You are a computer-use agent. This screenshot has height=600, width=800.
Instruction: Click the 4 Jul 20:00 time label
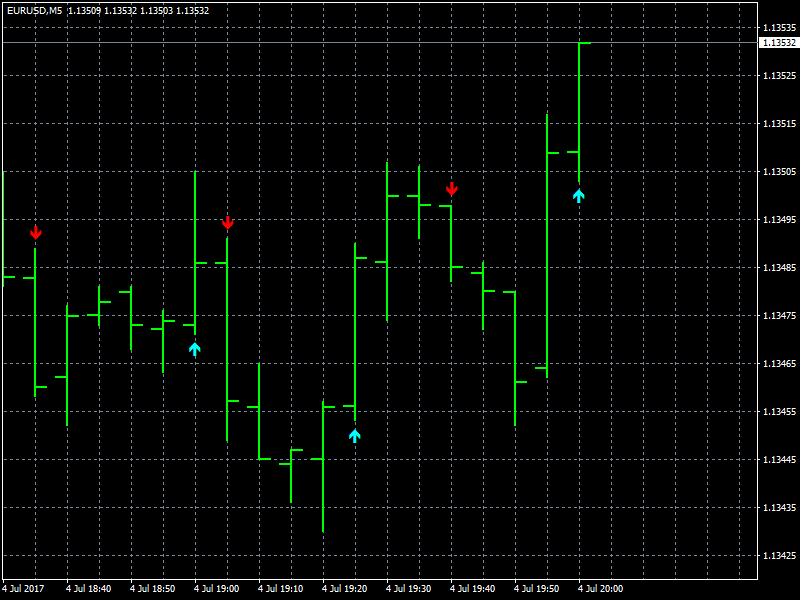click(600, 588)
